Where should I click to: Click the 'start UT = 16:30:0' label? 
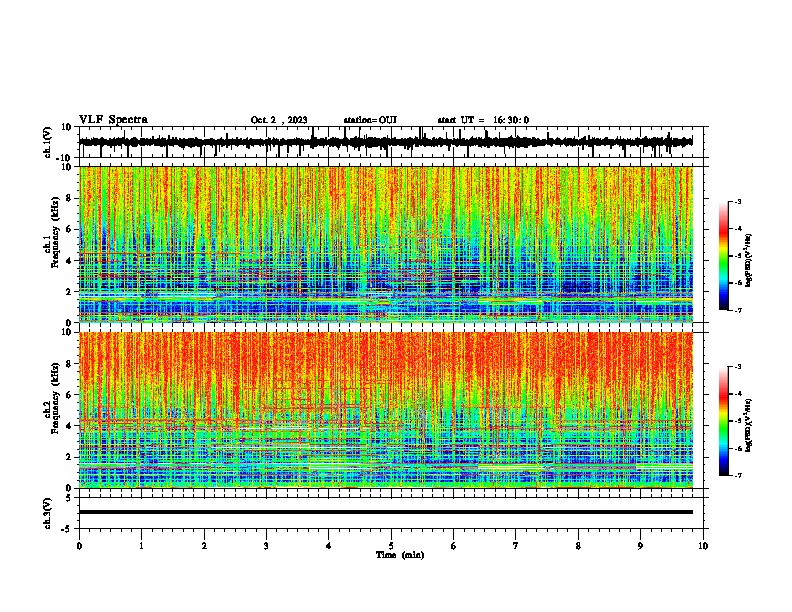tap(483, 120)
